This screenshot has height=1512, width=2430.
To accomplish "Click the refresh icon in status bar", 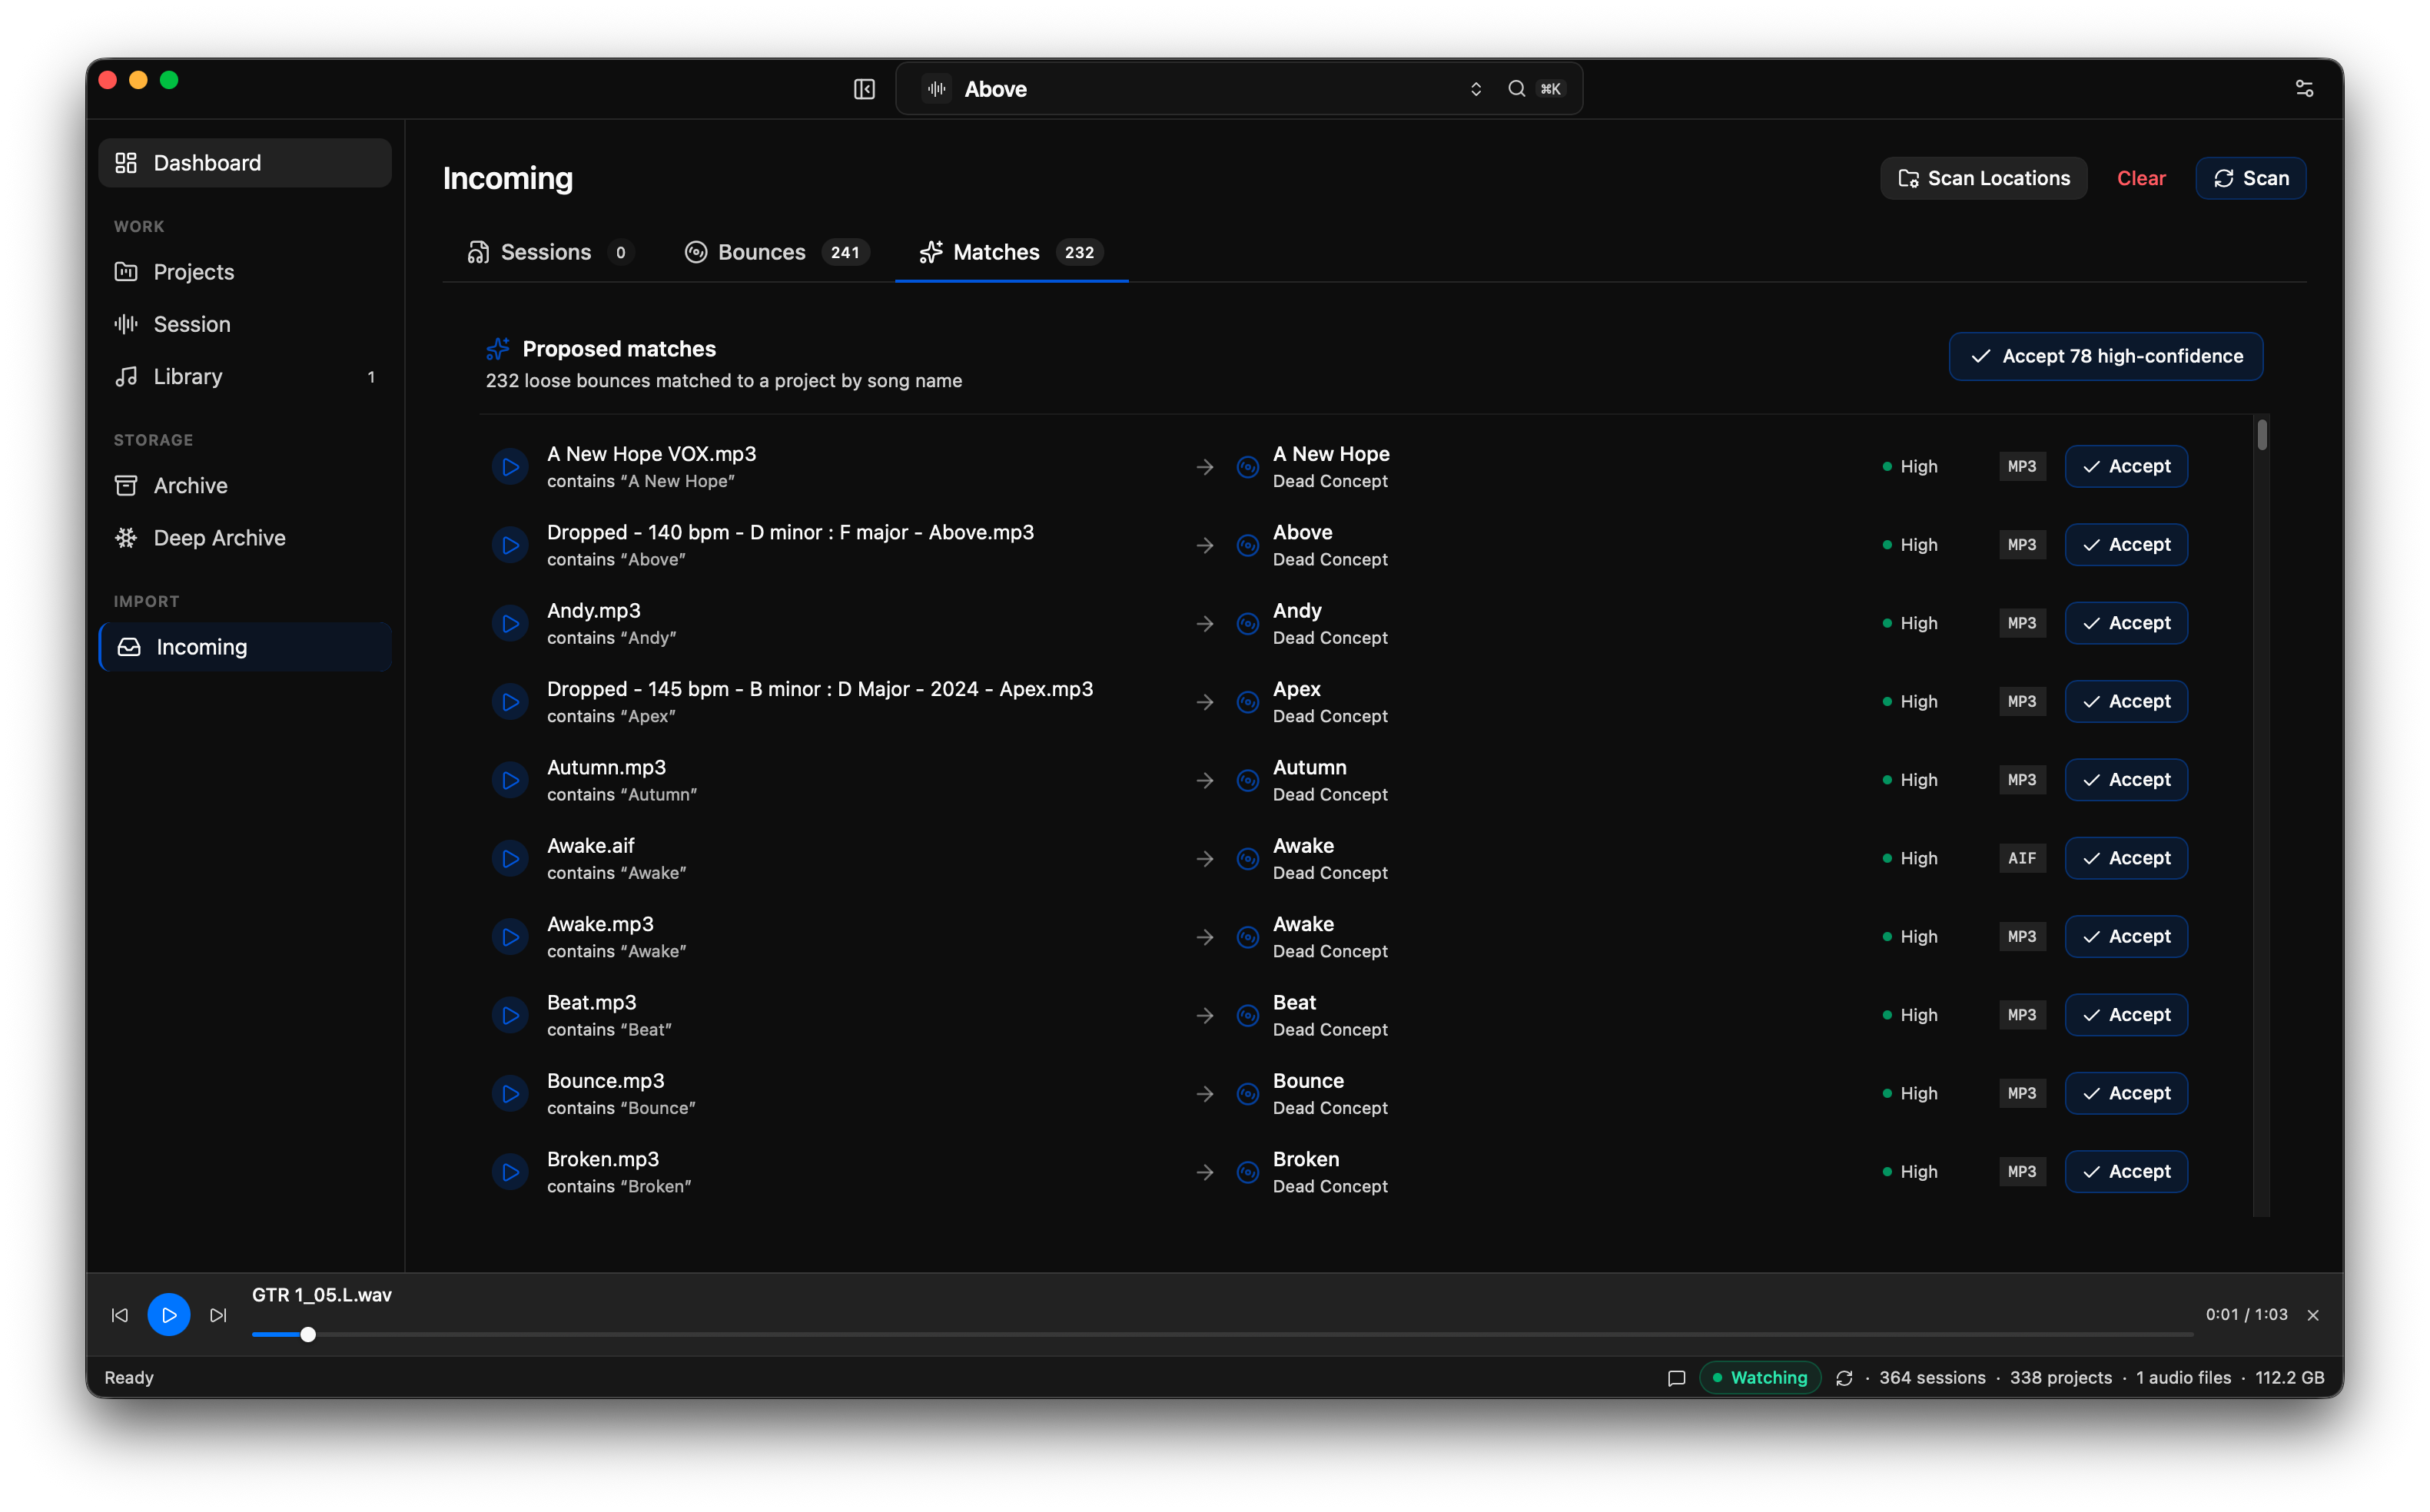I will tap(1844, 1378).
